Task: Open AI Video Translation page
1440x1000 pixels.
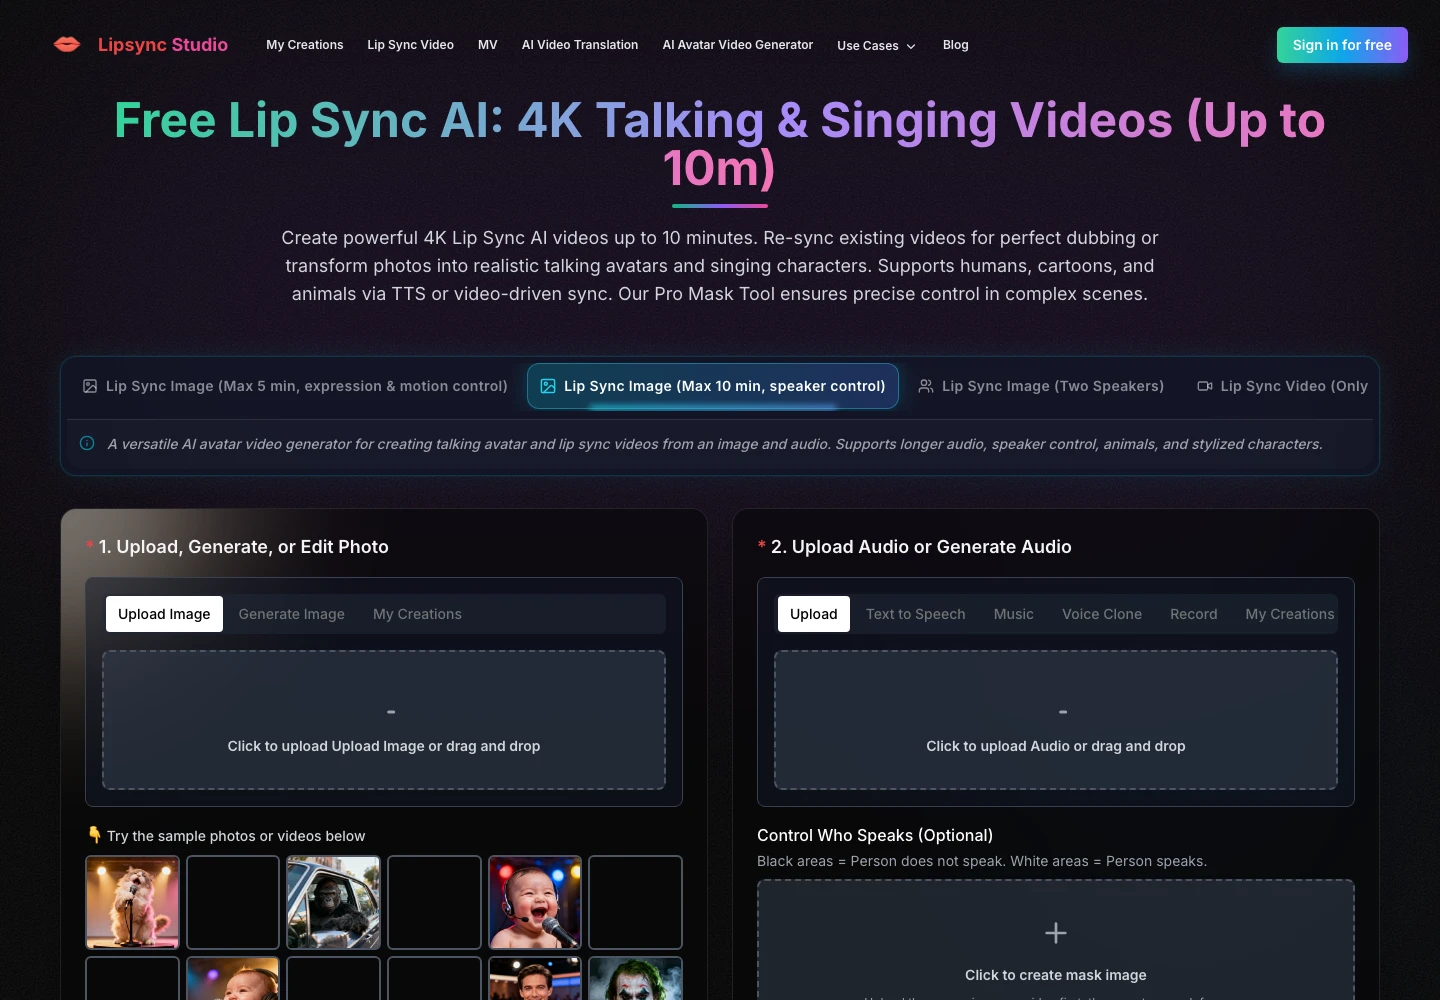Action: coord(580,45)
